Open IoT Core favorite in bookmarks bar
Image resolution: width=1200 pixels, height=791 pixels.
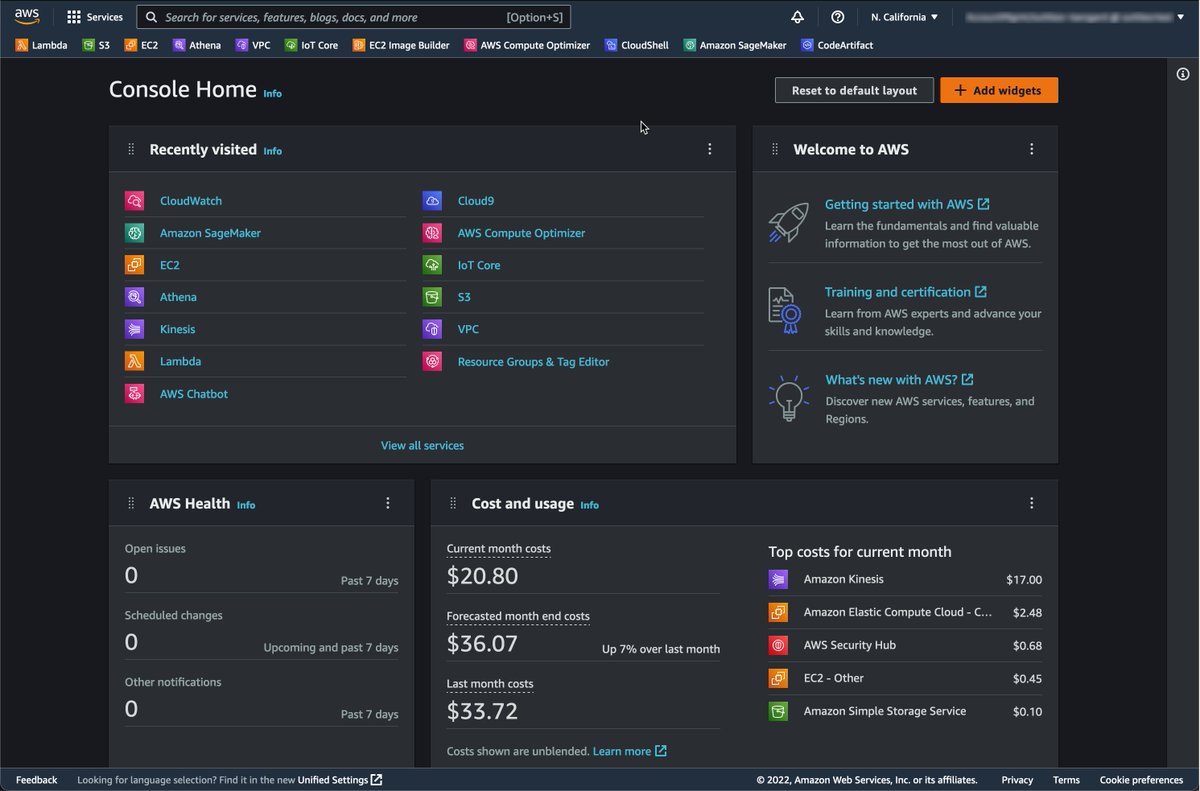pyautogui.click(x=311, y=45)
